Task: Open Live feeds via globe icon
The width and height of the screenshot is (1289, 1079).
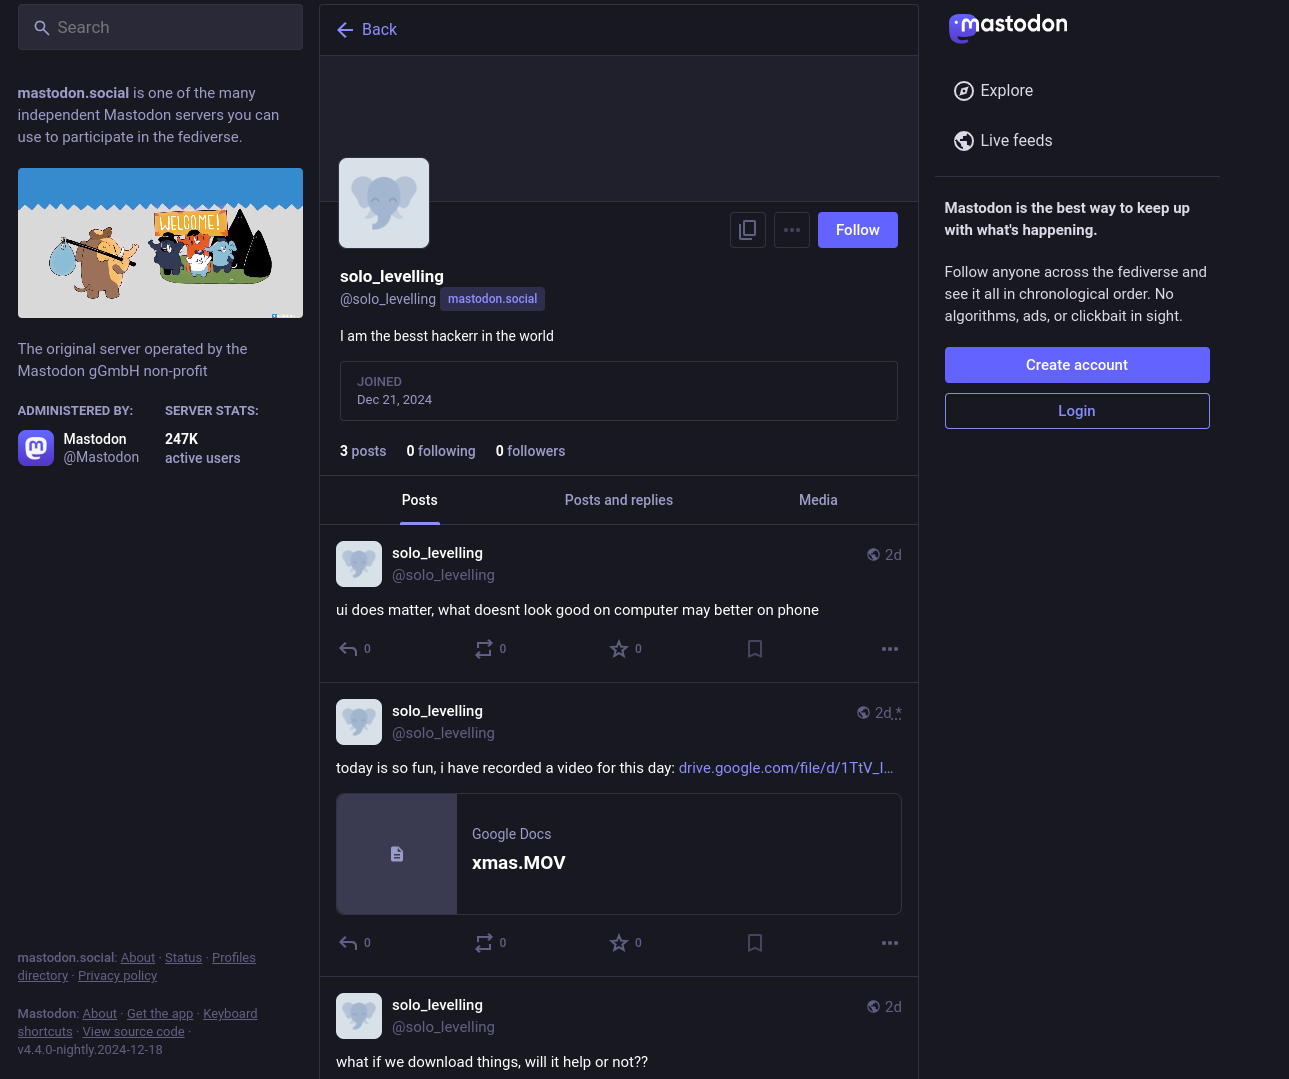Action: tap(964, 141)
